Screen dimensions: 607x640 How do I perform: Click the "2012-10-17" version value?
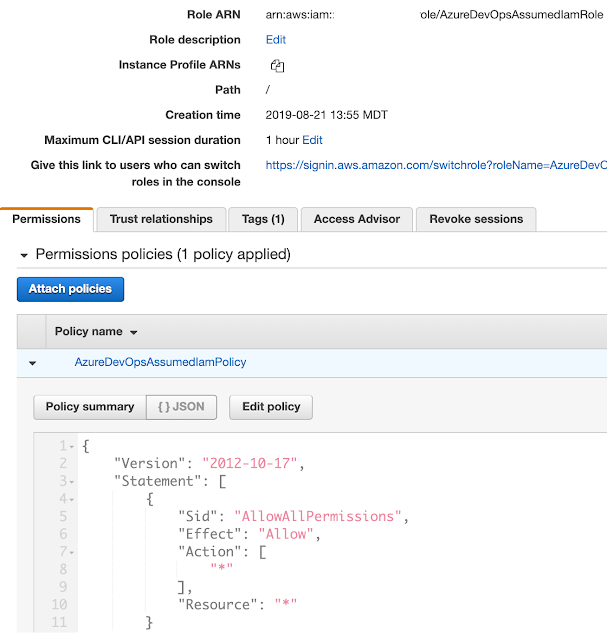pyautogui.click(x=250, y=463)
